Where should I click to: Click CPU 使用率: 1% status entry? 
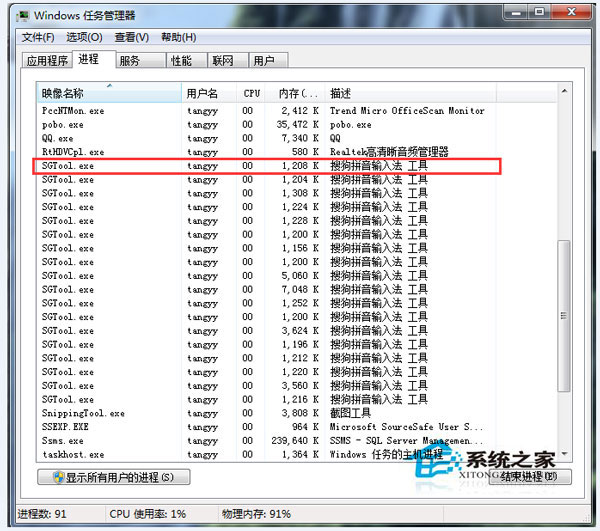coord(148,514)
